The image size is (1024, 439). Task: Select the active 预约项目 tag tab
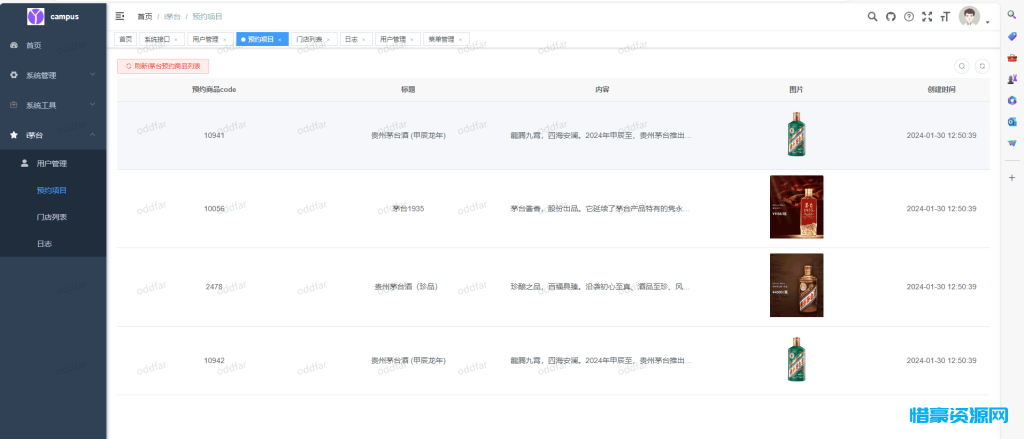click(x=263, y=39)
